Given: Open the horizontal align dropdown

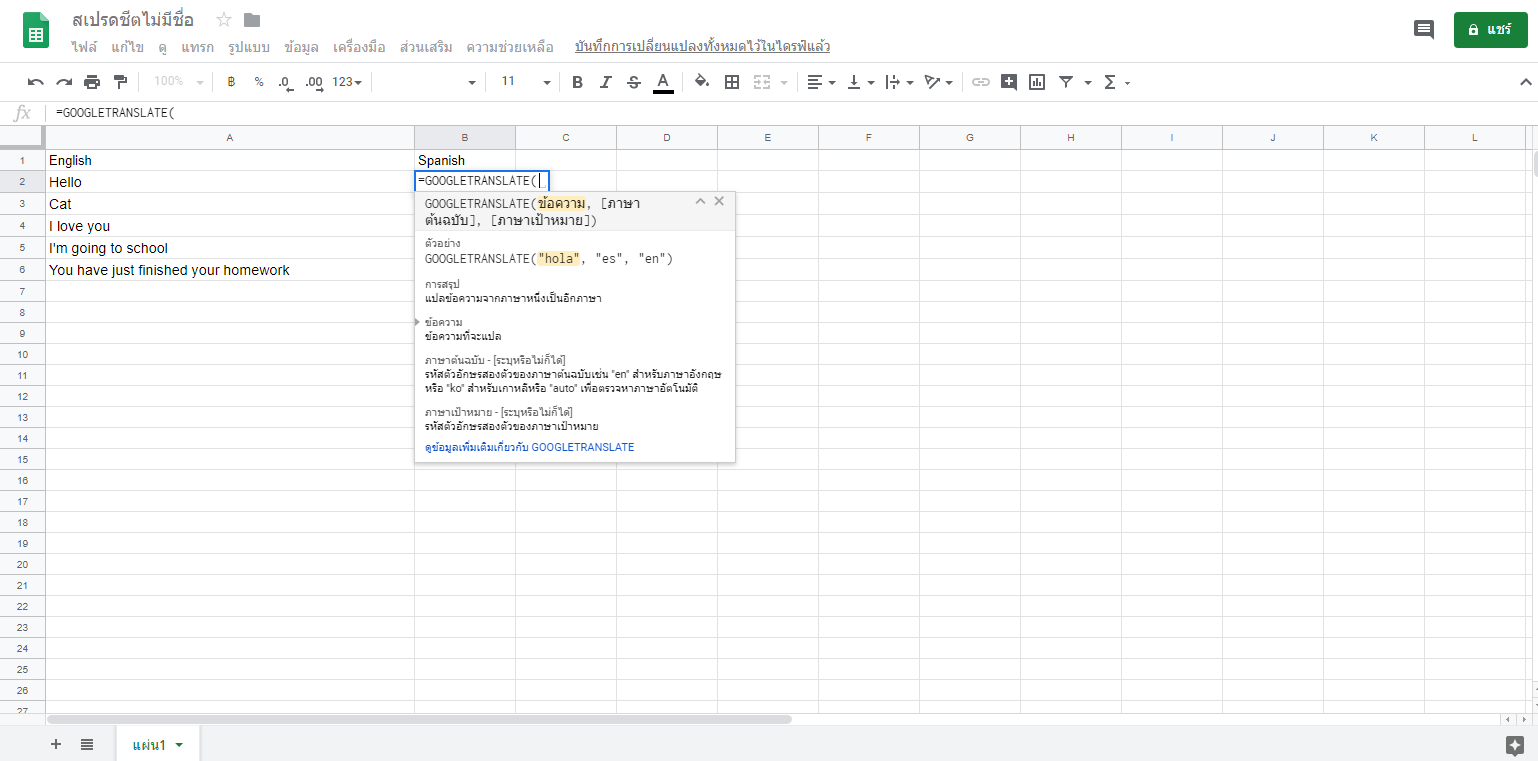Looking at the screenshot, I should (821, 82).
